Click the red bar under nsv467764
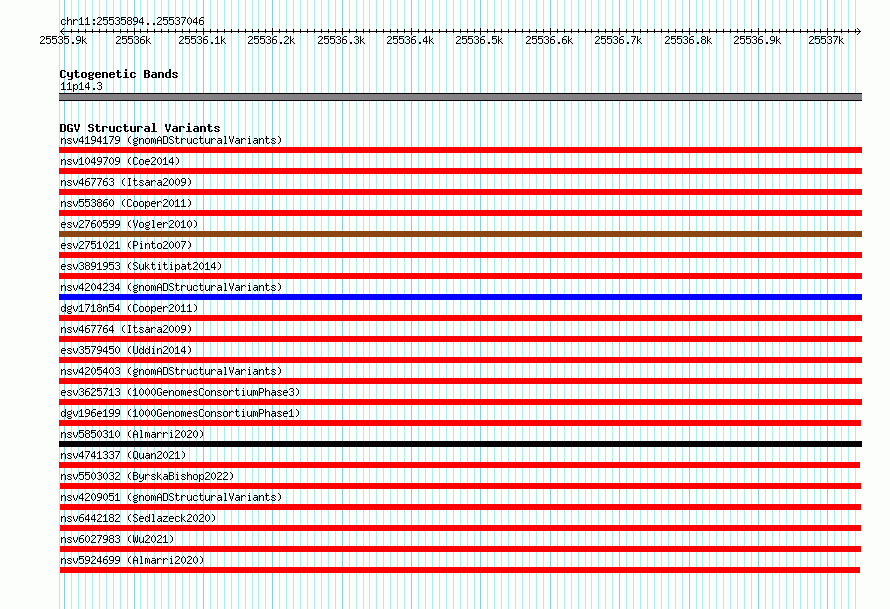This screenshot has width=890, height=609. point(460,339)
